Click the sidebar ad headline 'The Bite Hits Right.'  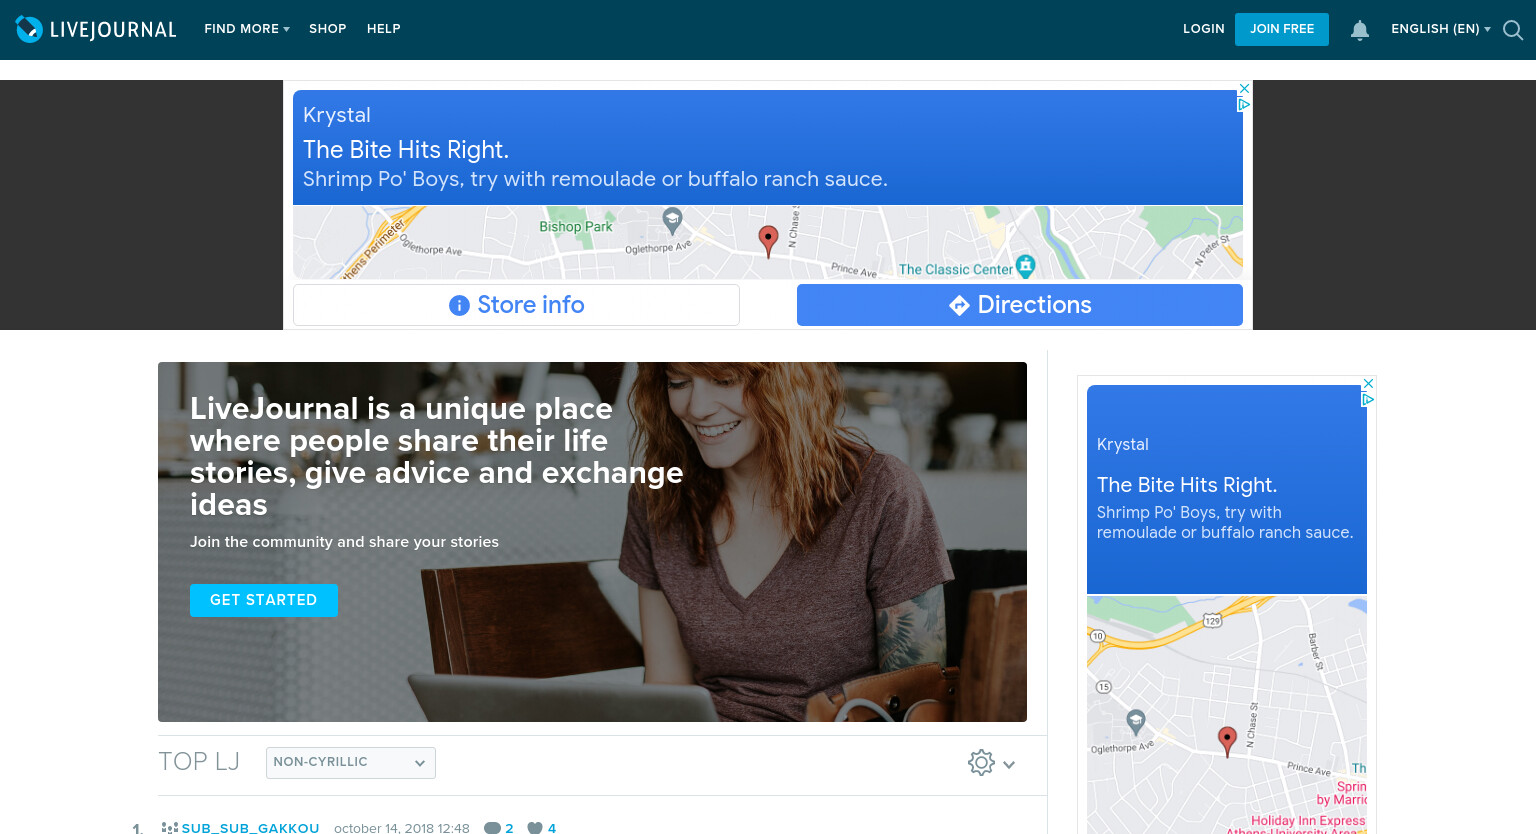click(1187, 485)
